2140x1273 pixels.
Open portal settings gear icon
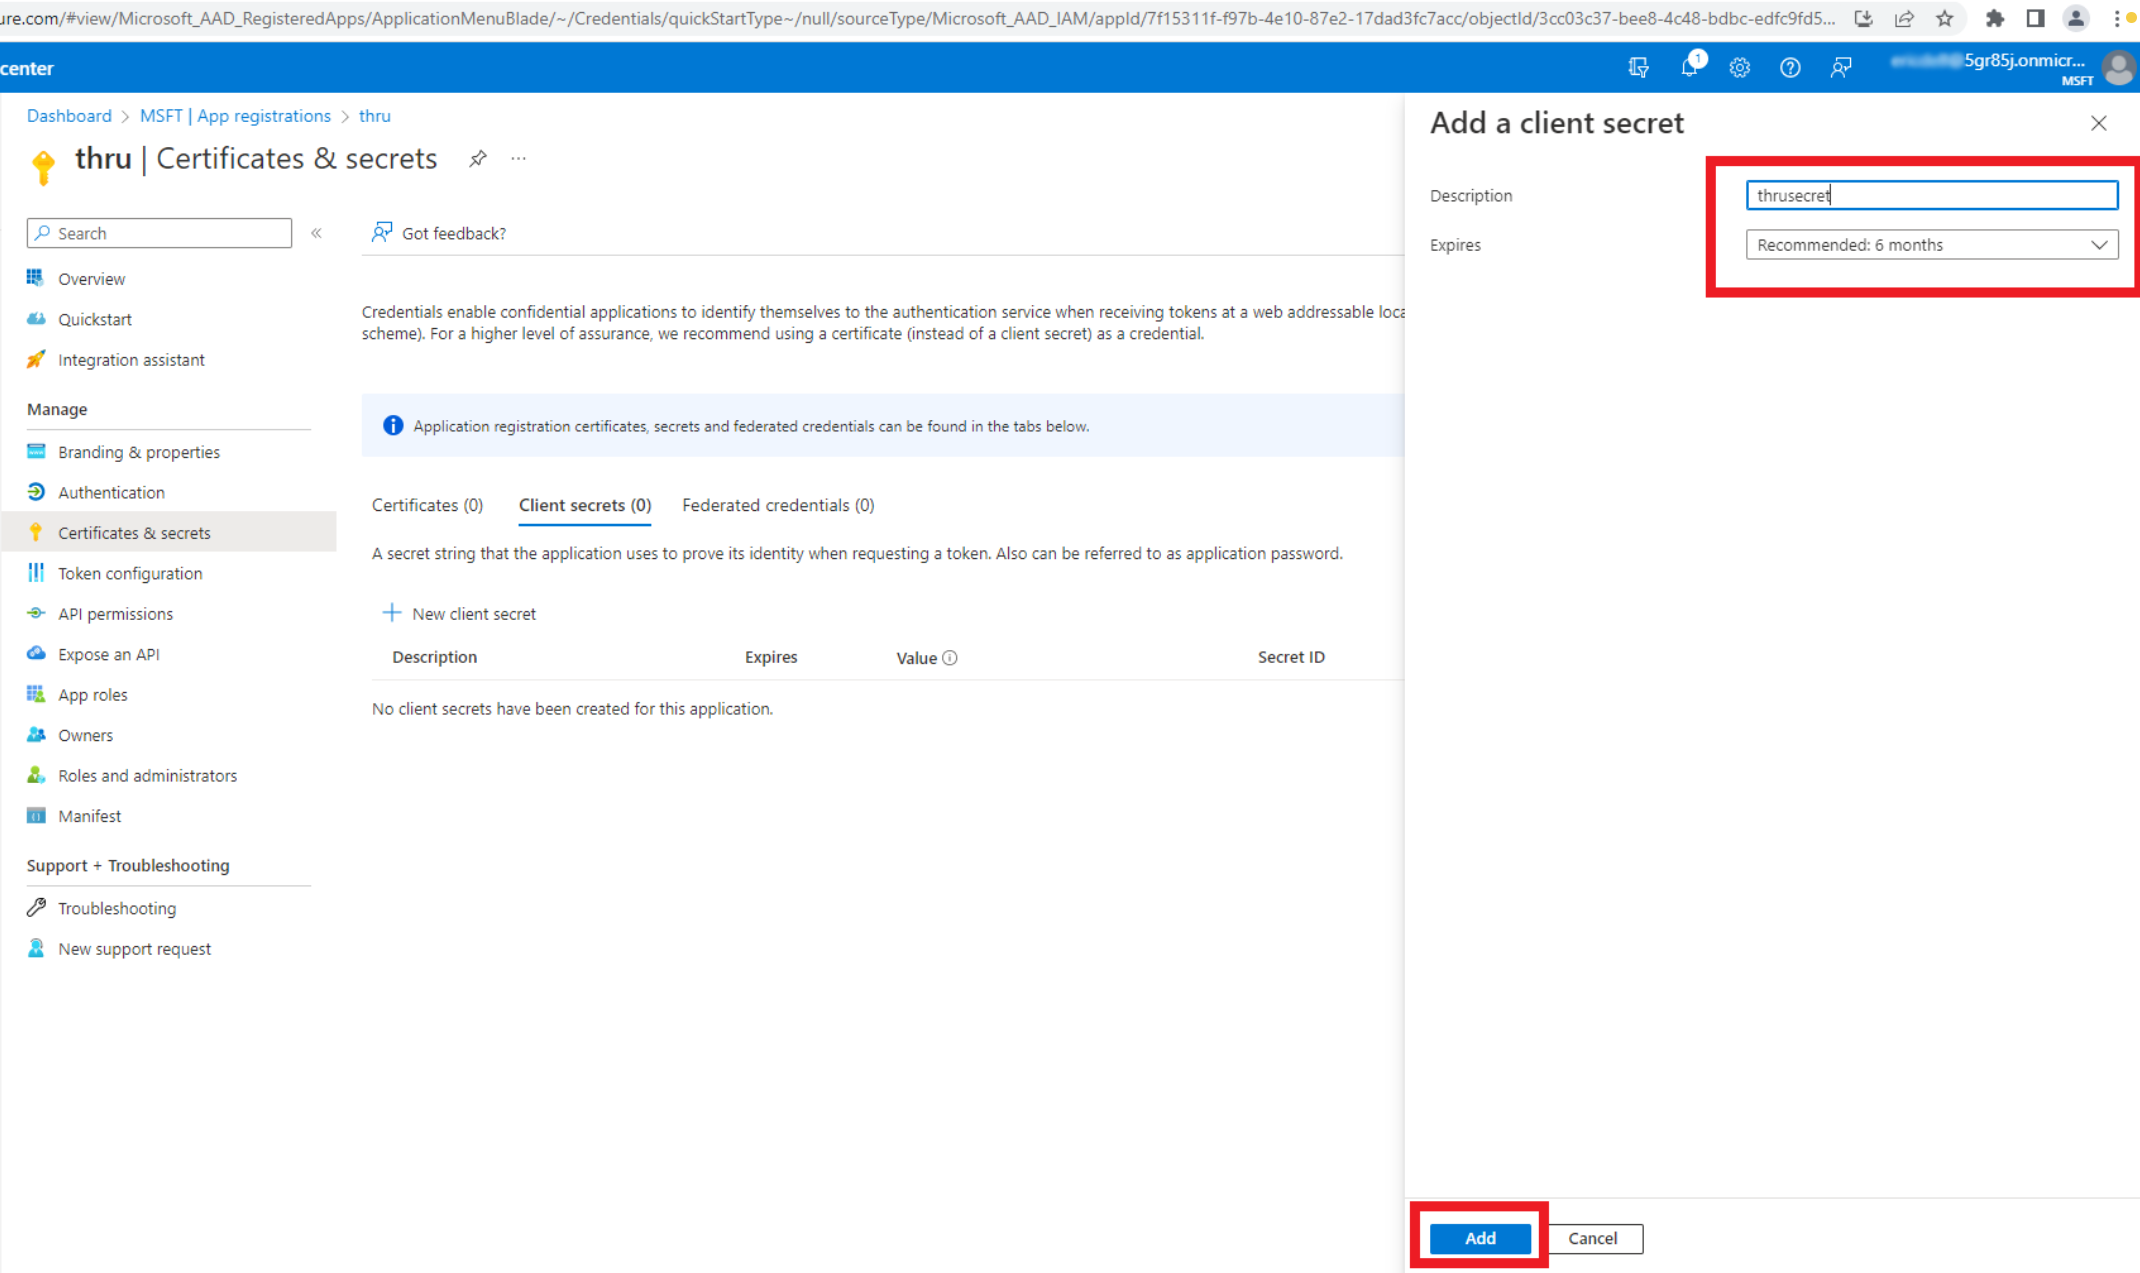[x=1739, y=67]
